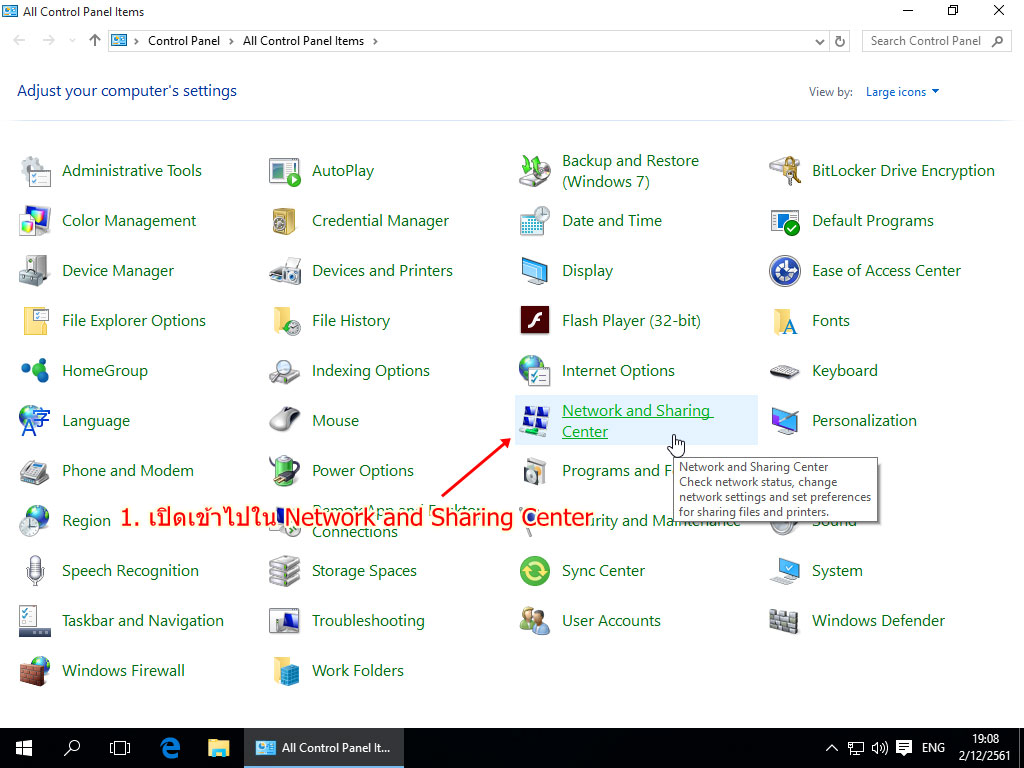Open the Sync Center icon
The width and height of the screenshot is (1024, 768).
click(535, 571)
